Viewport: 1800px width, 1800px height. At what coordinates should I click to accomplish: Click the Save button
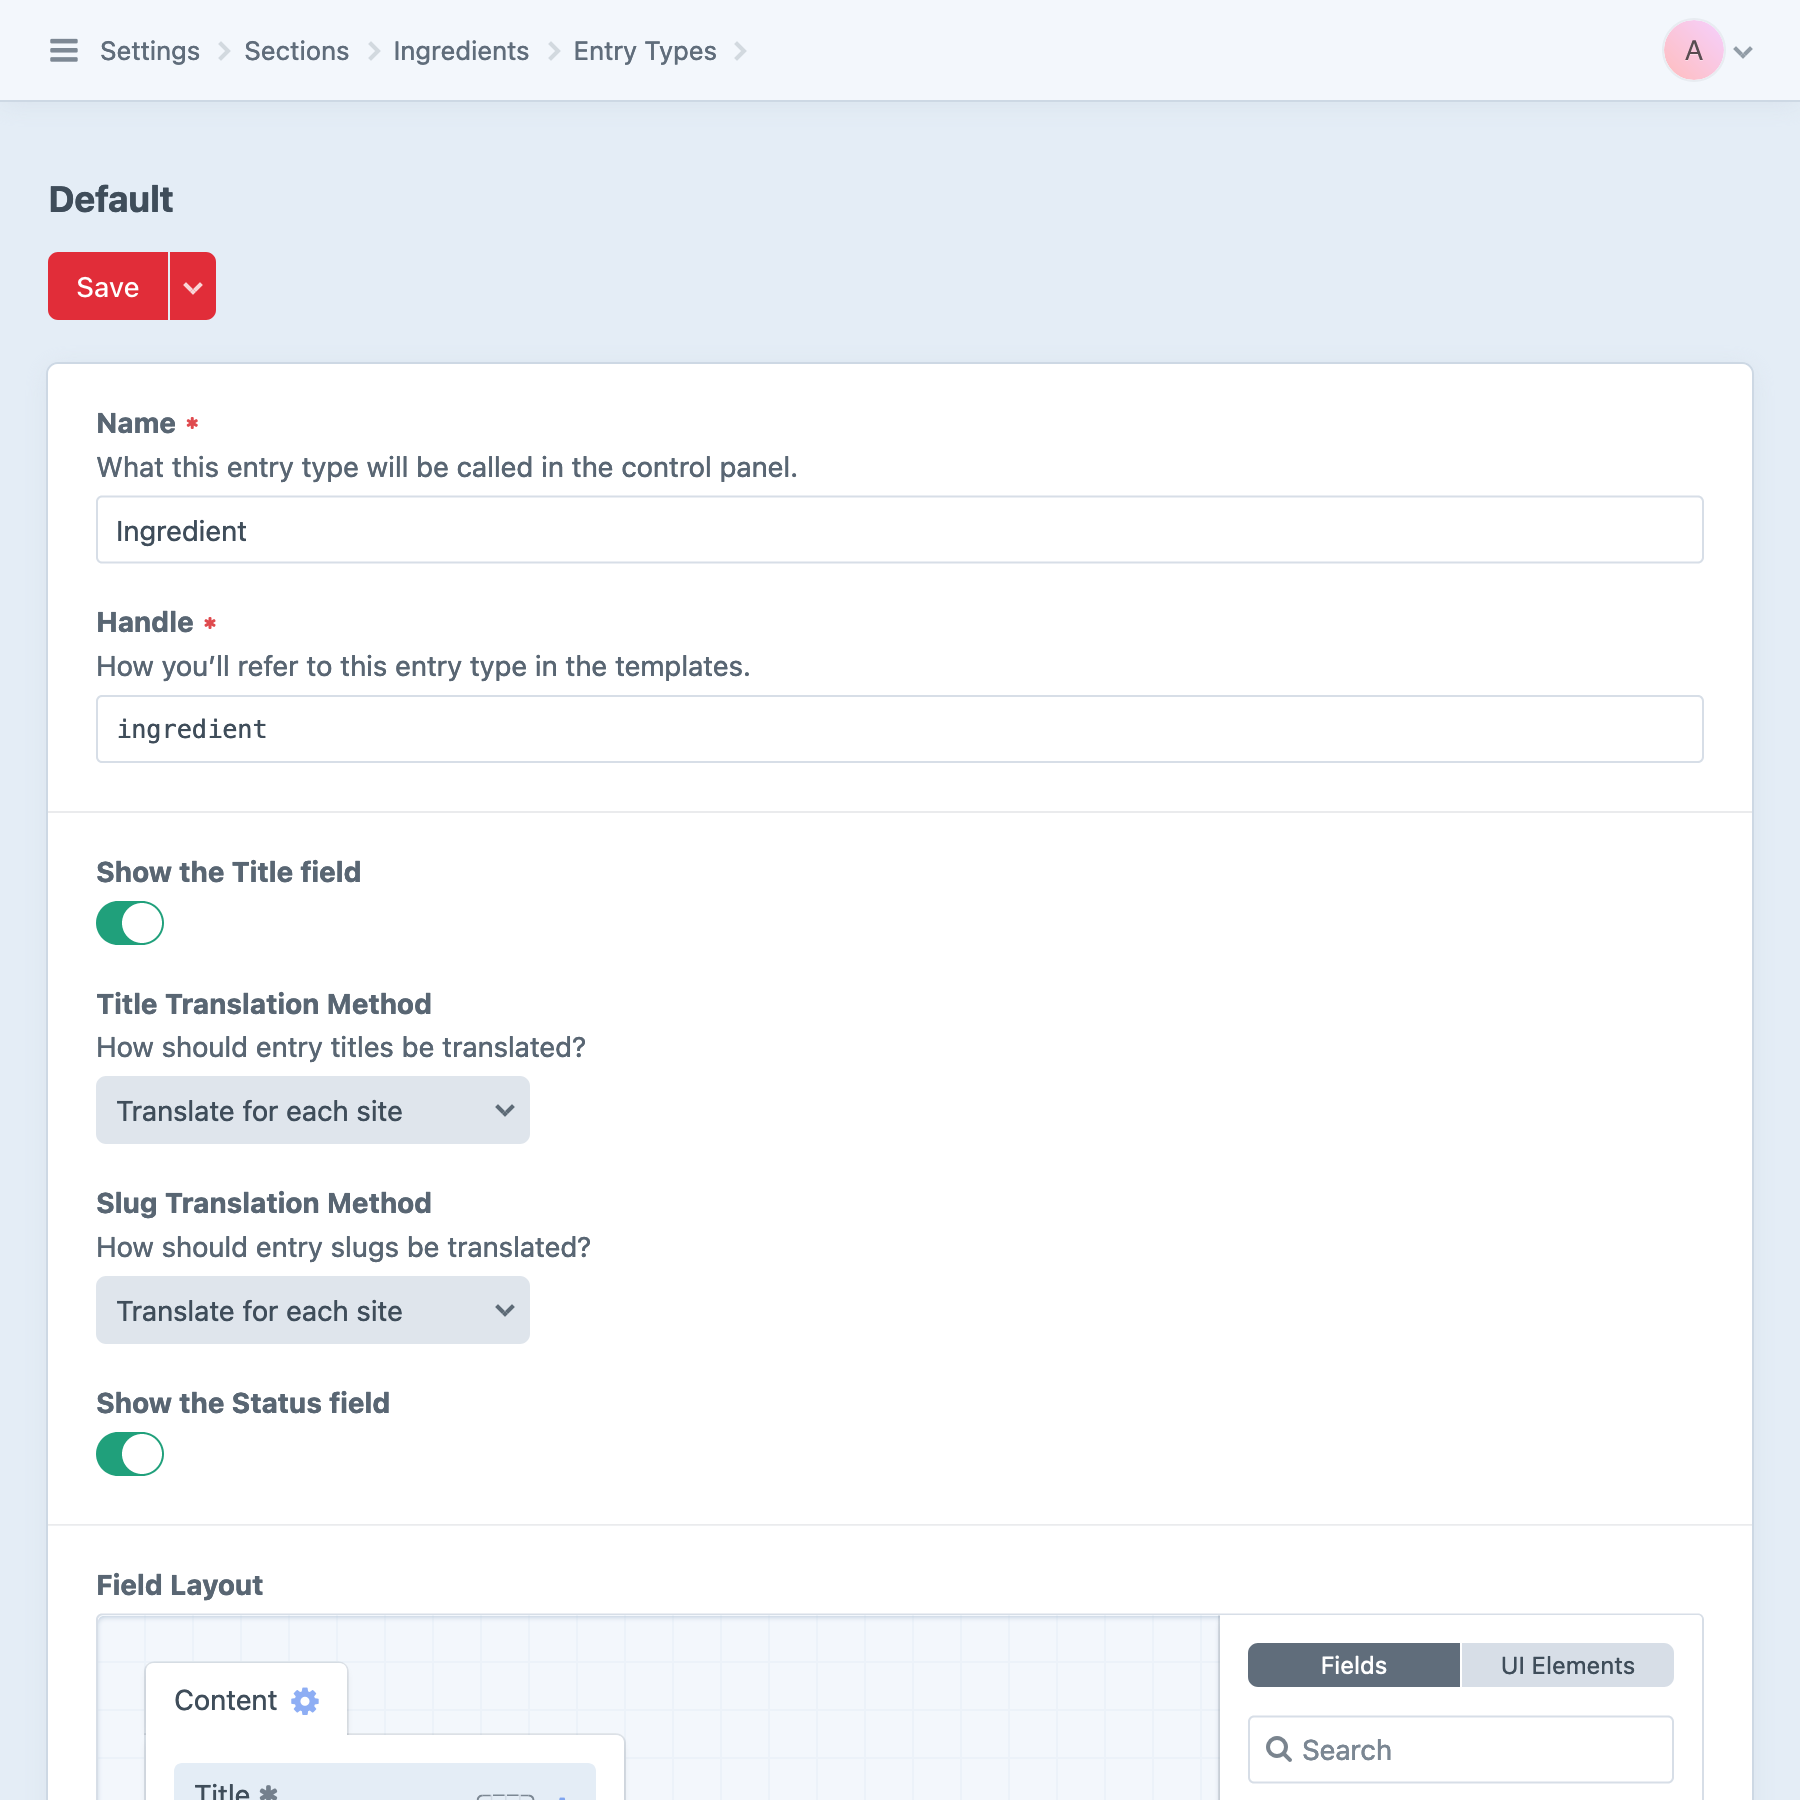point(107,286)
